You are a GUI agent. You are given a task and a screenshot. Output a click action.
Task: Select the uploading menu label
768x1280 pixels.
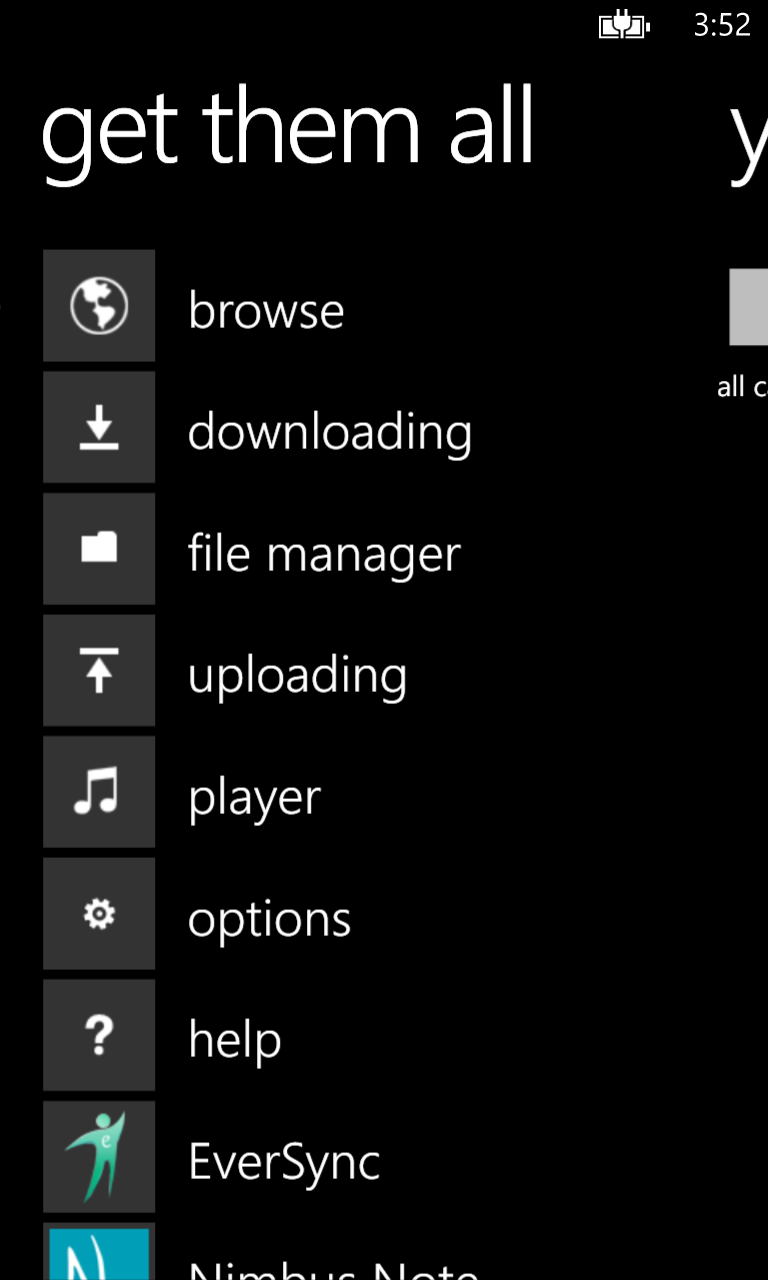pyautogui.click(x=298, y=678)
